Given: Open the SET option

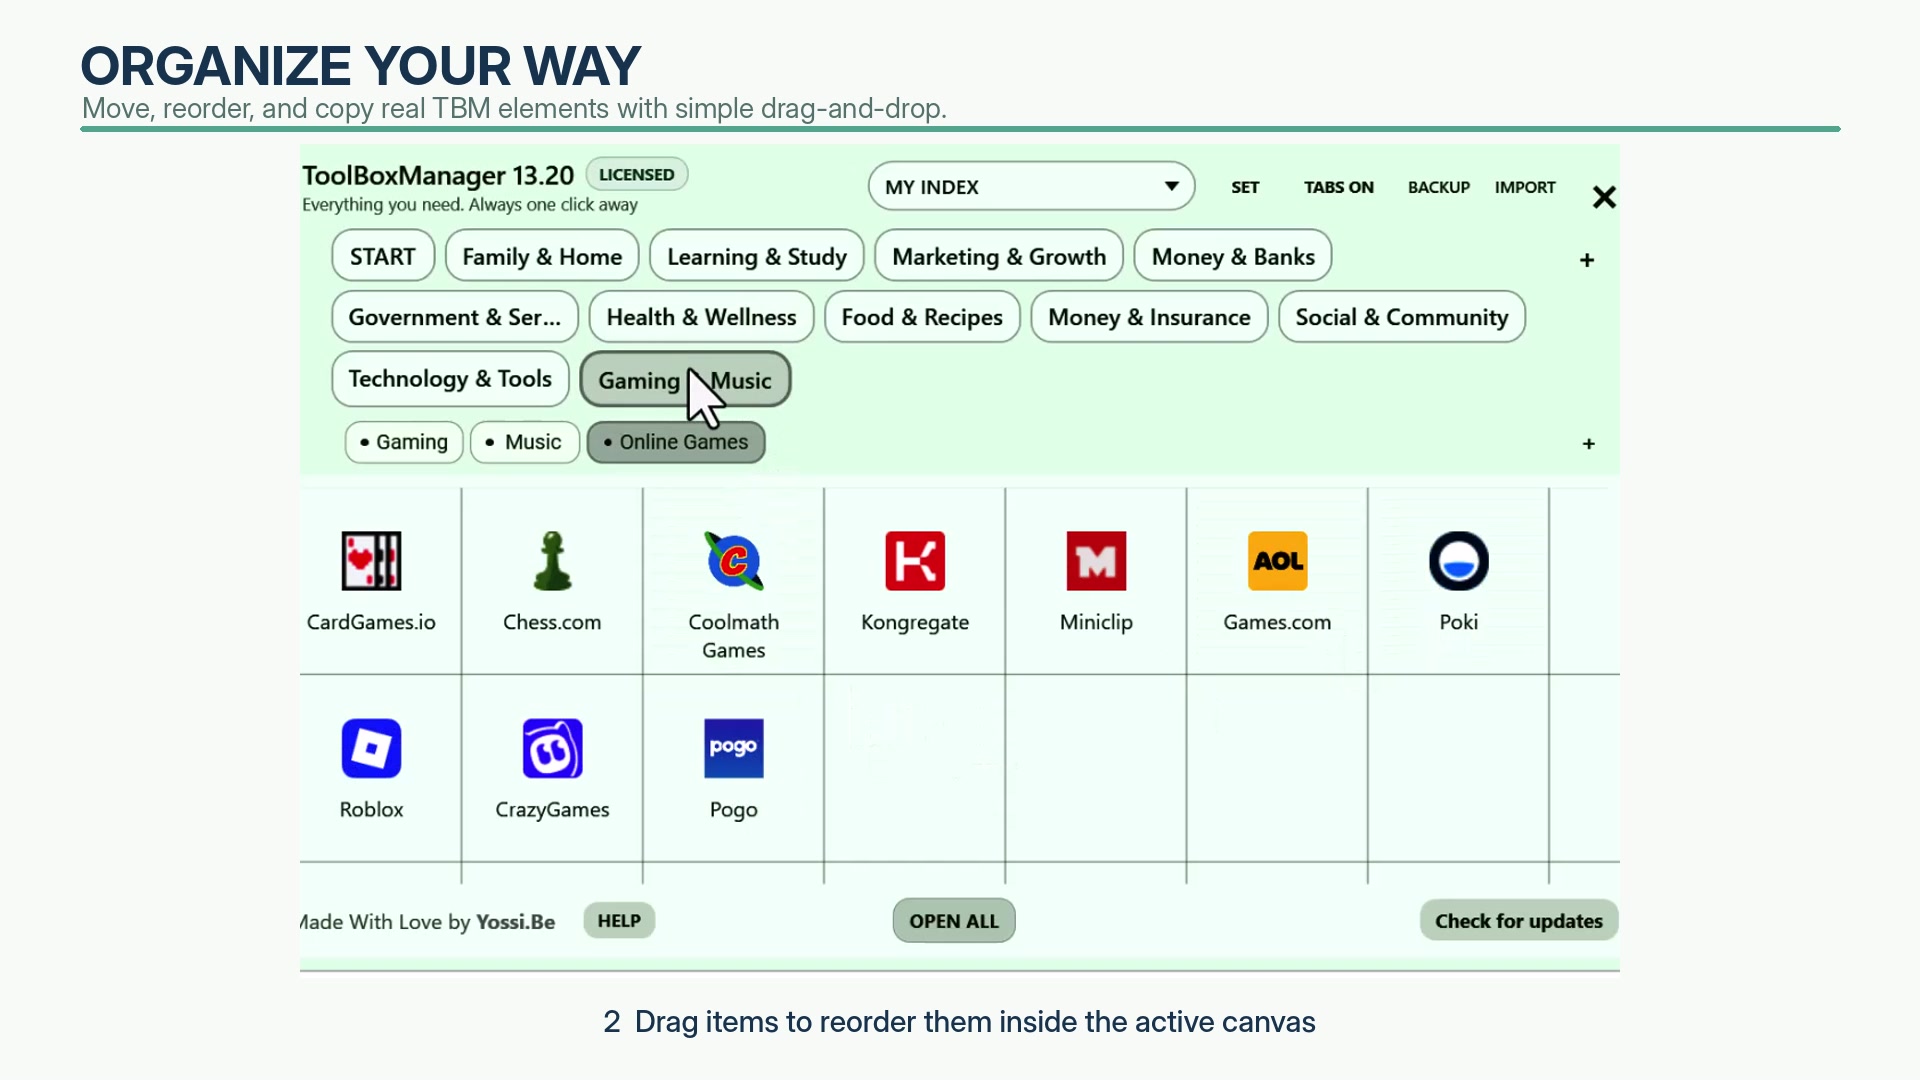Looking at the screenshot, I should [x=1245, y=187].
